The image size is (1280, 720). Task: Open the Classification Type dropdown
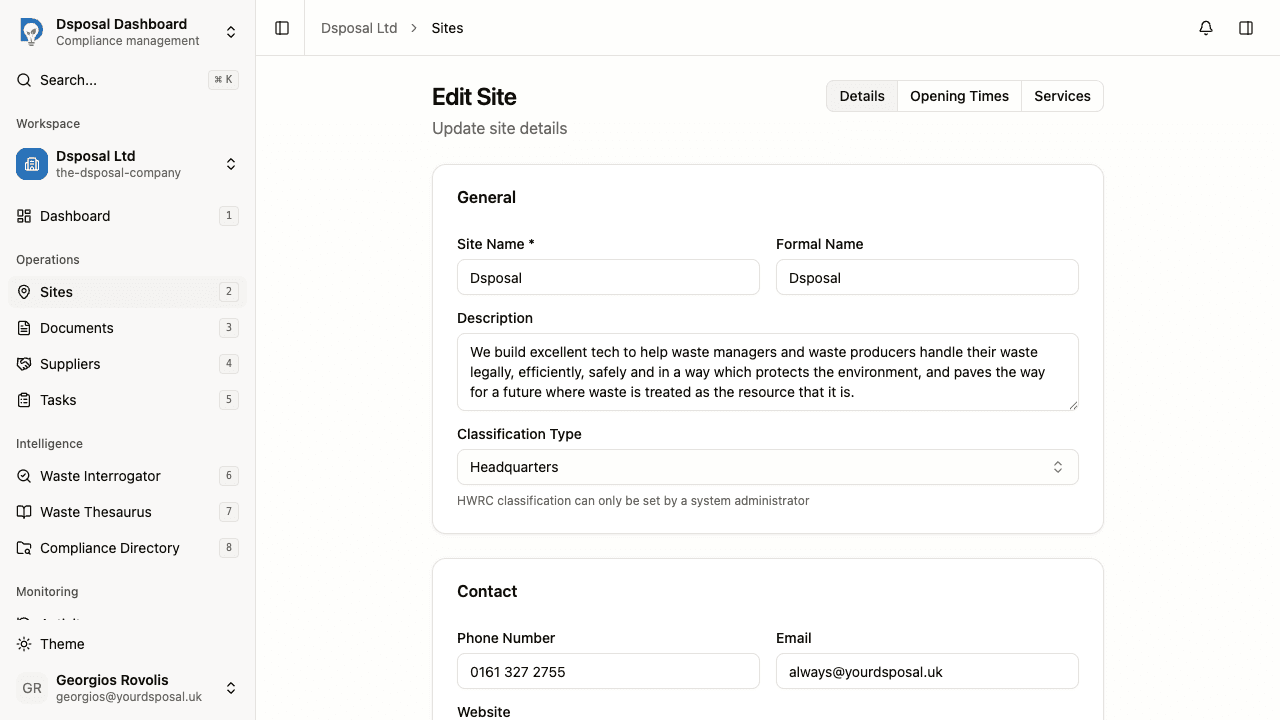pyautogui.click(x=767, y=466)
